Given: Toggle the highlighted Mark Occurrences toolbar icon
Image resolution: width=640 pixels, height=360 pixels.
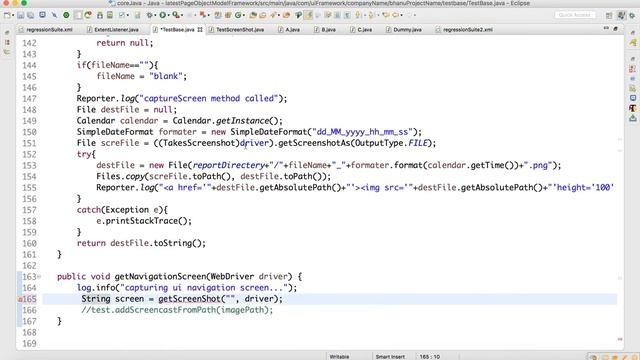Looking at the screenshot, I should pos(308,15).
